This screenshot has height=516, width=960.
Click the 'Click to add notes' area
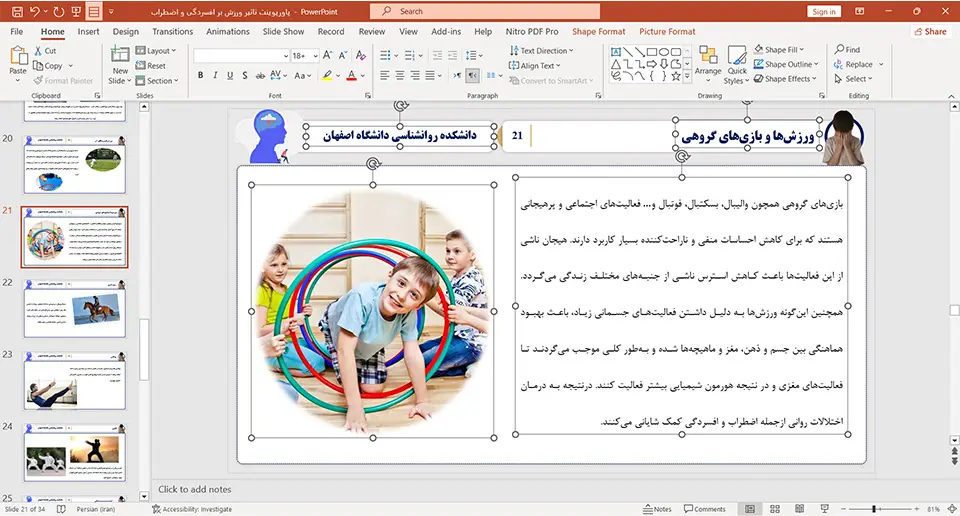(195, 489)
